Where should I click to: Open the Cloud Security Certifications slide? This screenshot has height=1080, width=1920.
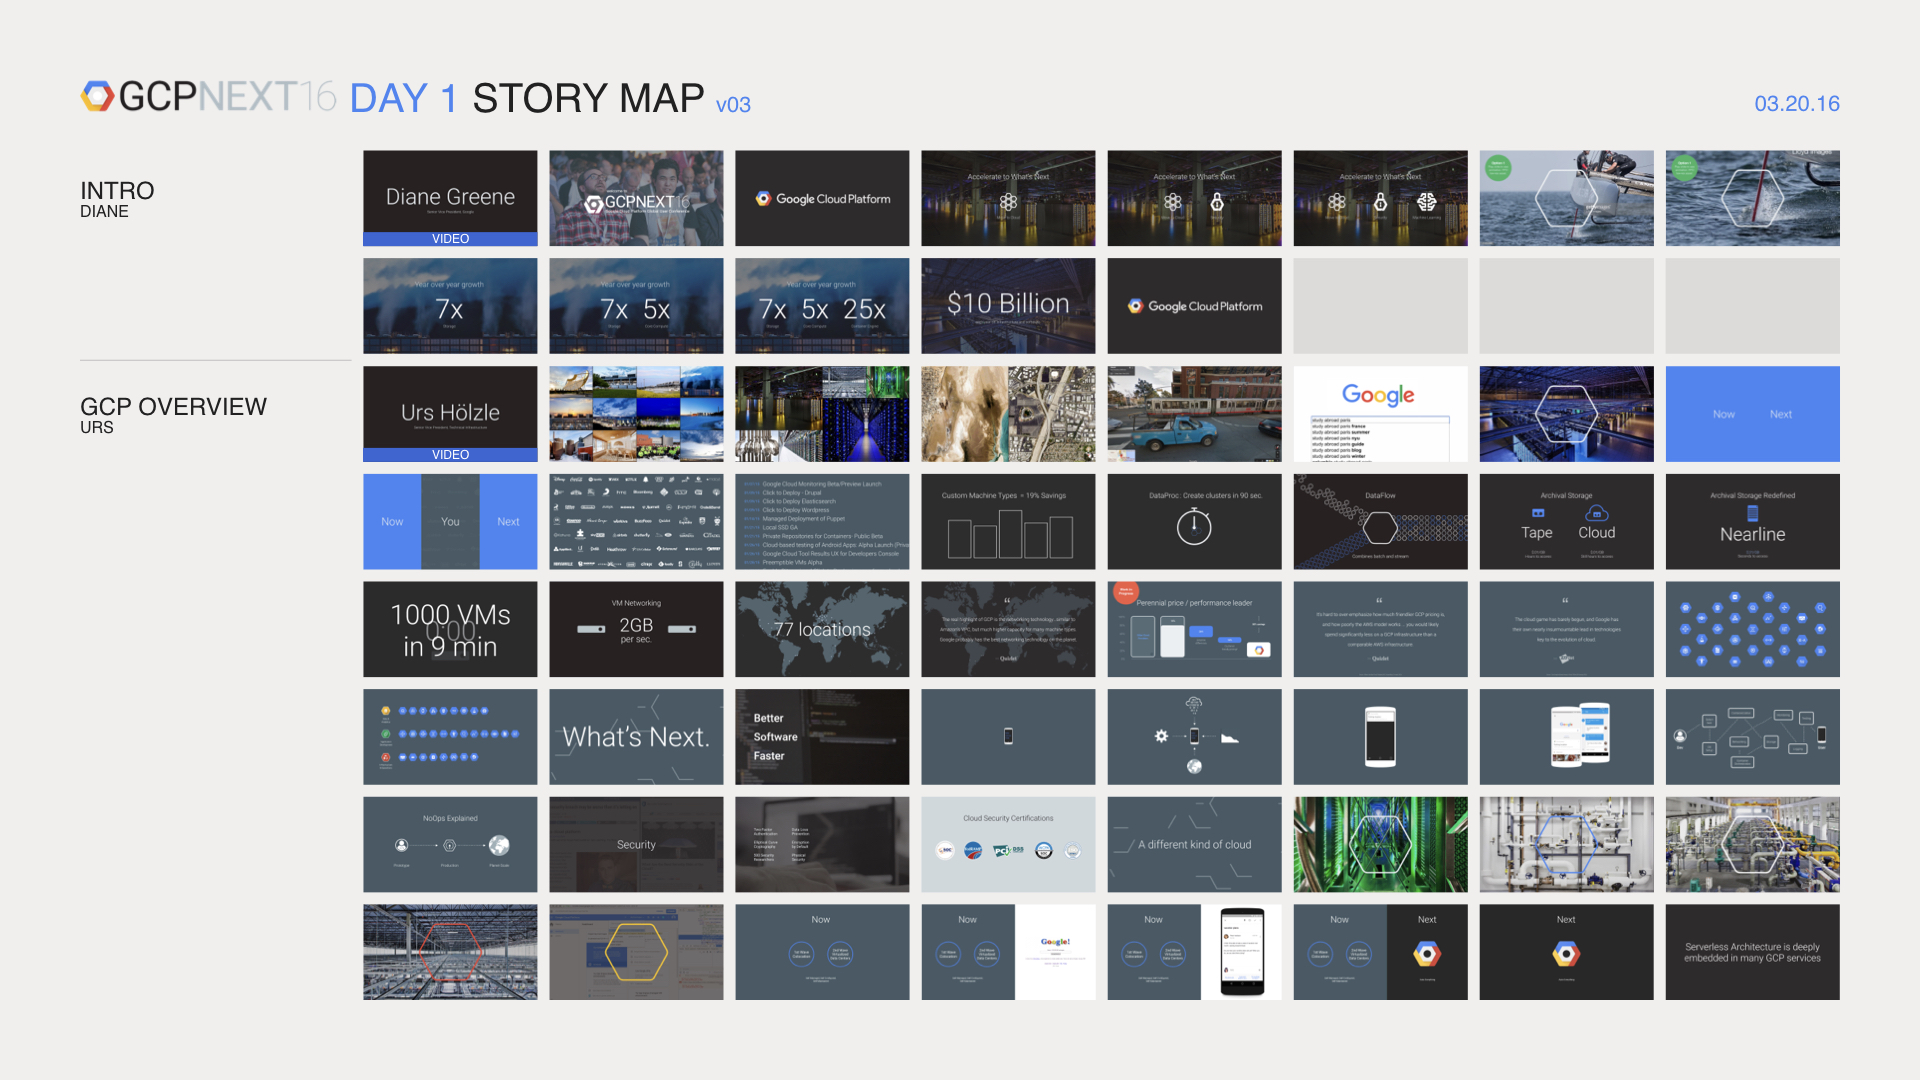point(1008,844)
